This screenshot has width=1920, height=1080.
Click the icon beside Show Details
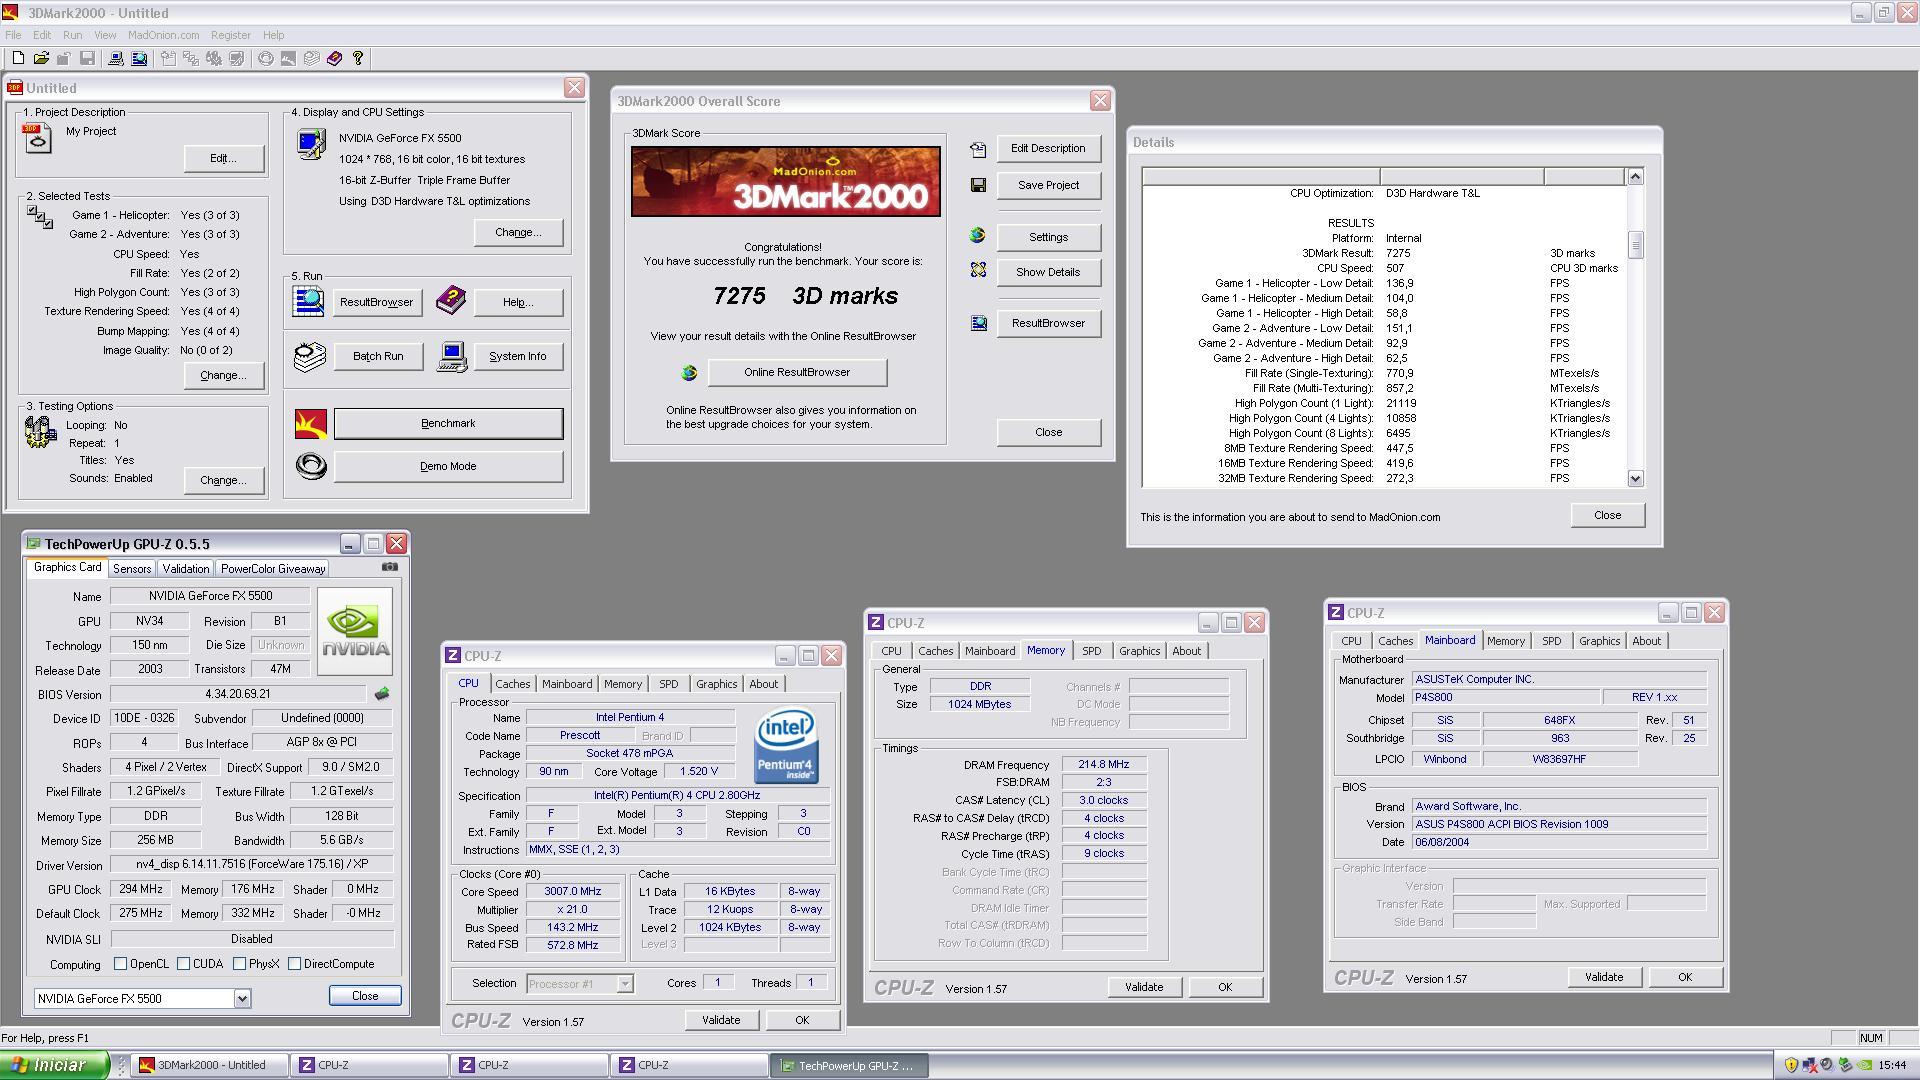pos(978,271)
